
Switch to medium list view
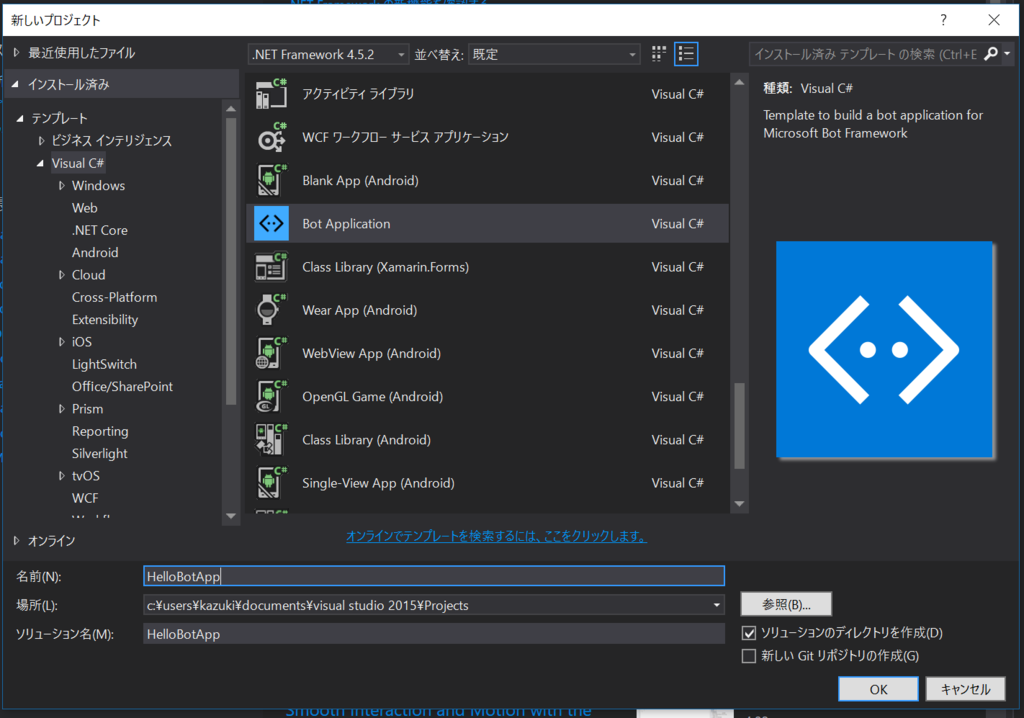pos(686,54)
